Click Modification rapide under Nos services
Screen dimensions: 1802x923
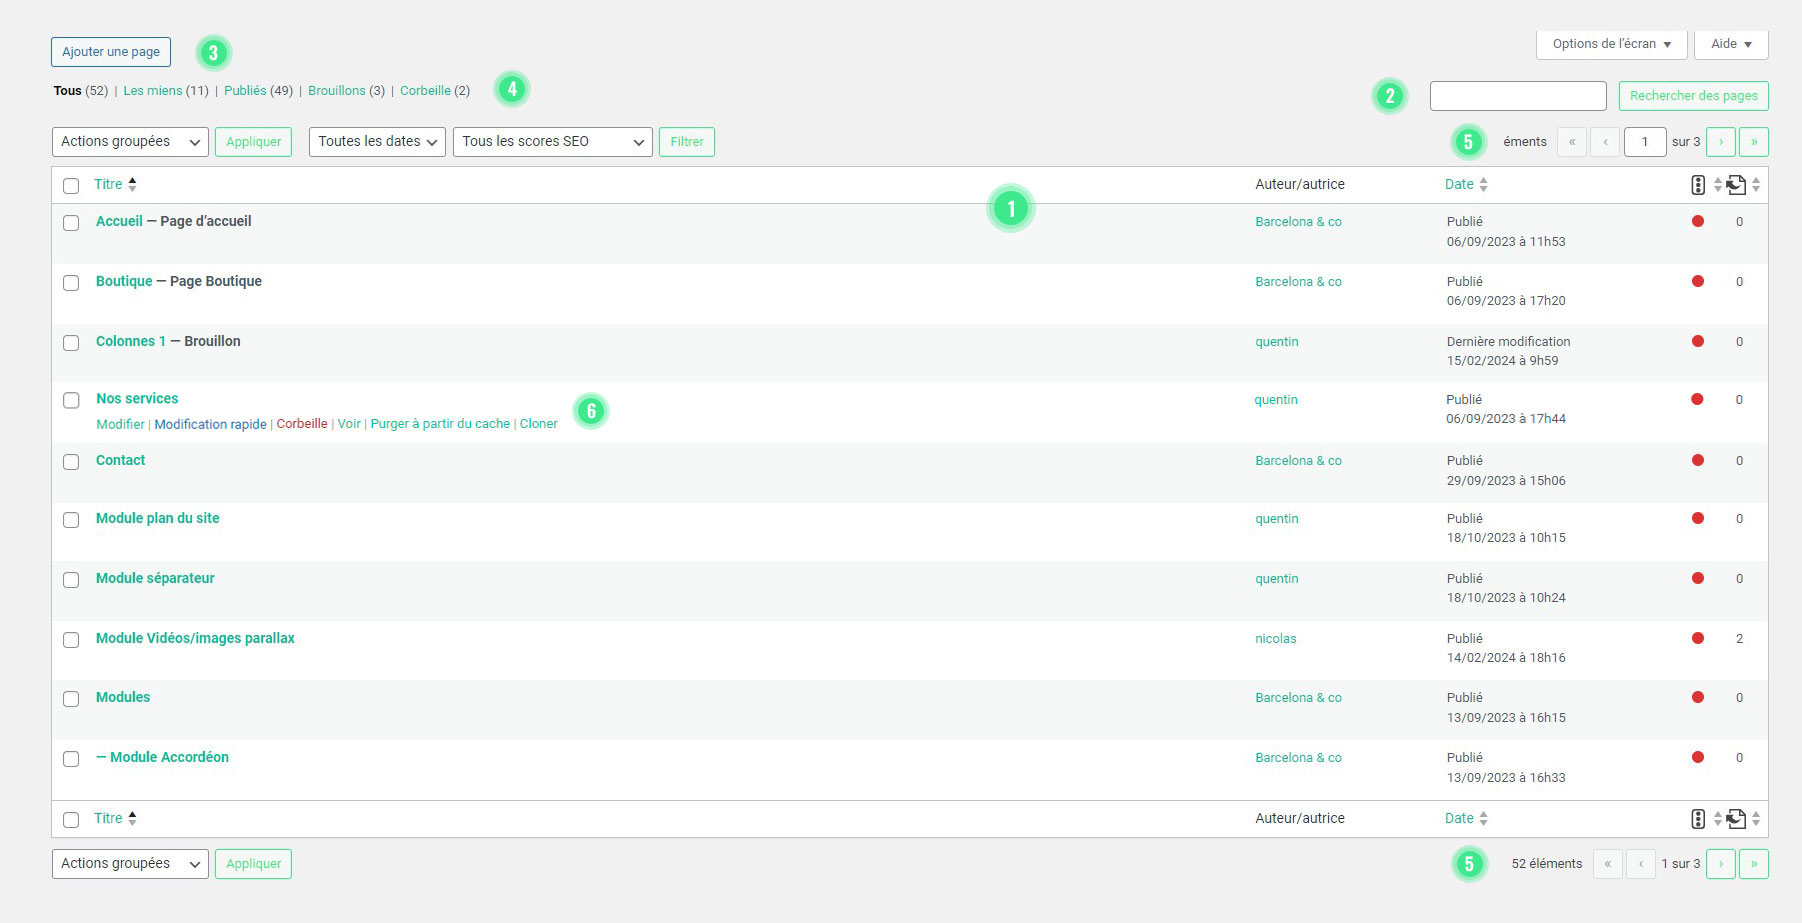coord(210,424)
